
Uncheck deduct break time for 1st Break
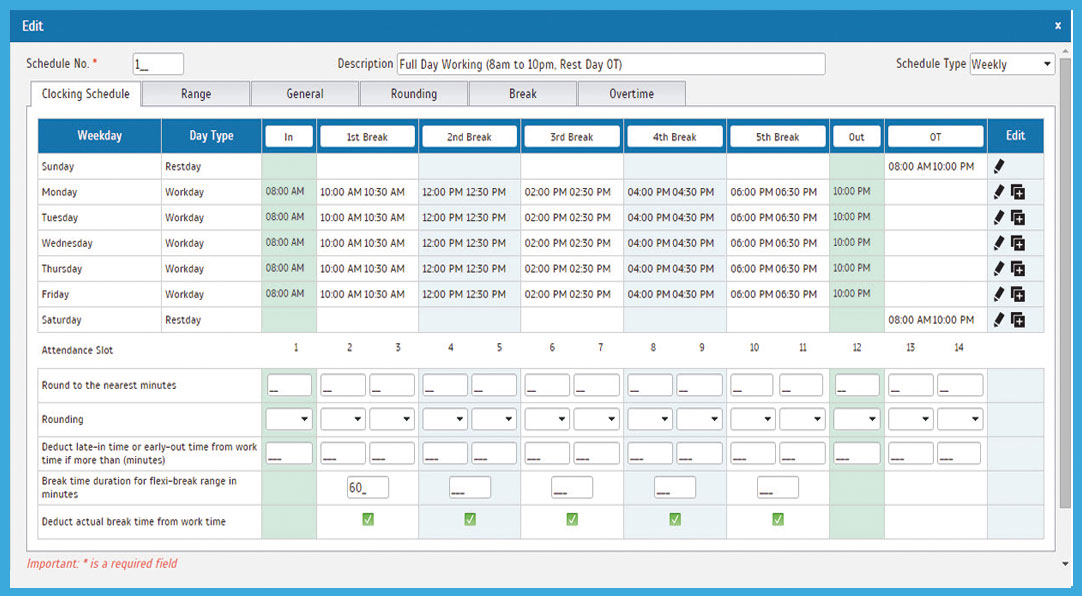[x=368, y=520]
